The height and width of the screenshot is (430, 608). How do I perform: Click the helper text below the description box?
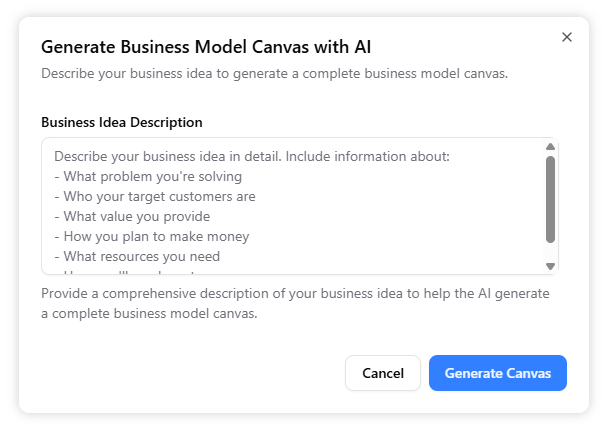295,304
